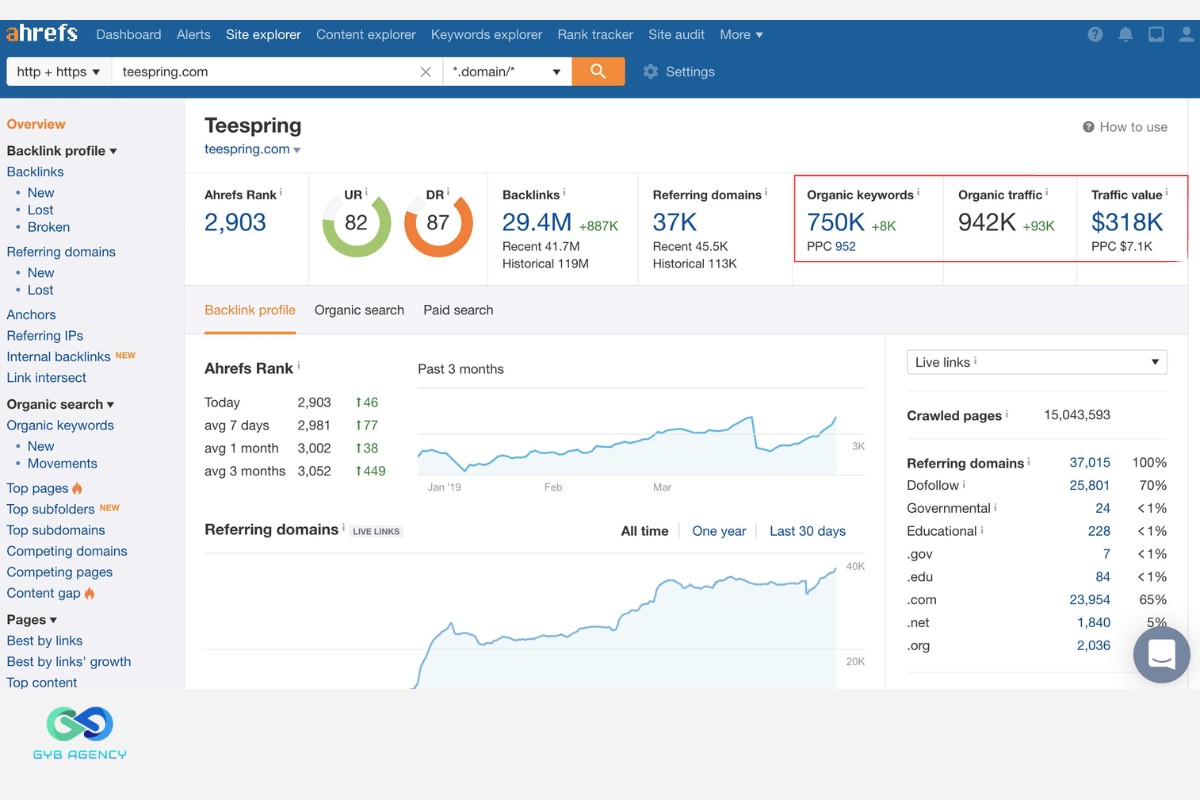This screenshot has width=1200, height=800.
Task: Open Site audit in navigation
Action: tap(676, 34)
